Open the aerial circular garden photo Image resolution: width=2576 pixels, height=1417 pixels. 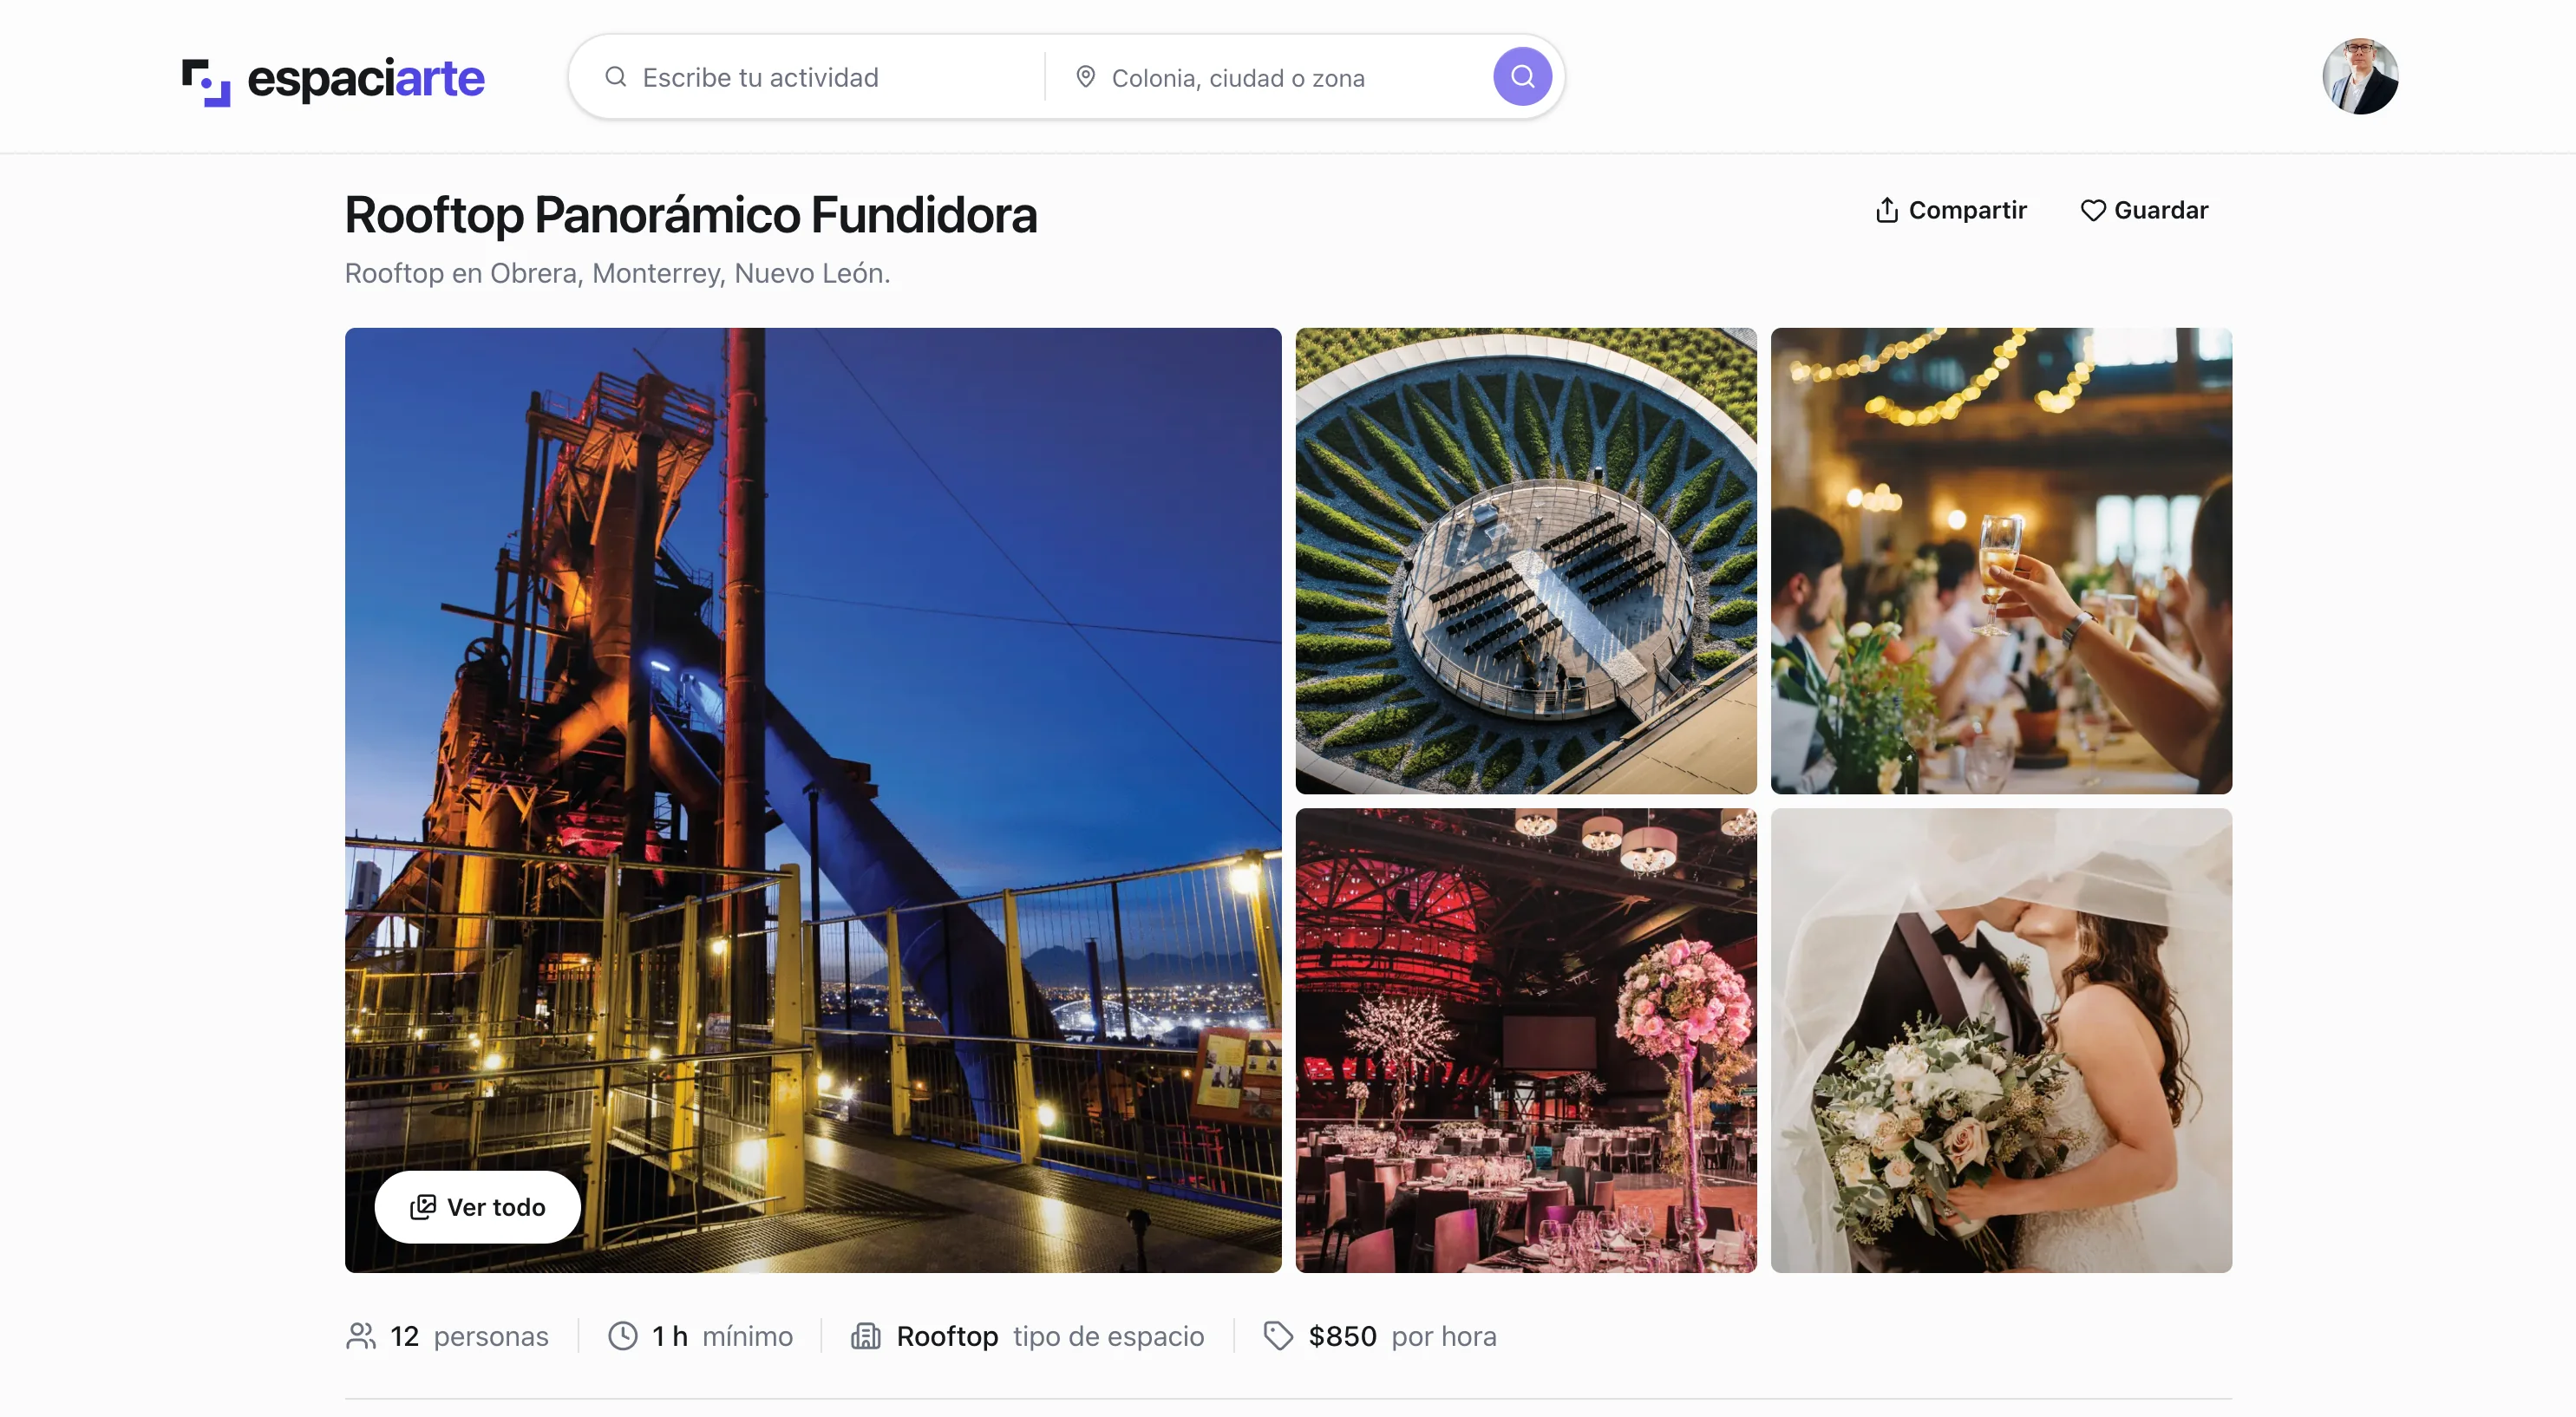(1526, 561)
